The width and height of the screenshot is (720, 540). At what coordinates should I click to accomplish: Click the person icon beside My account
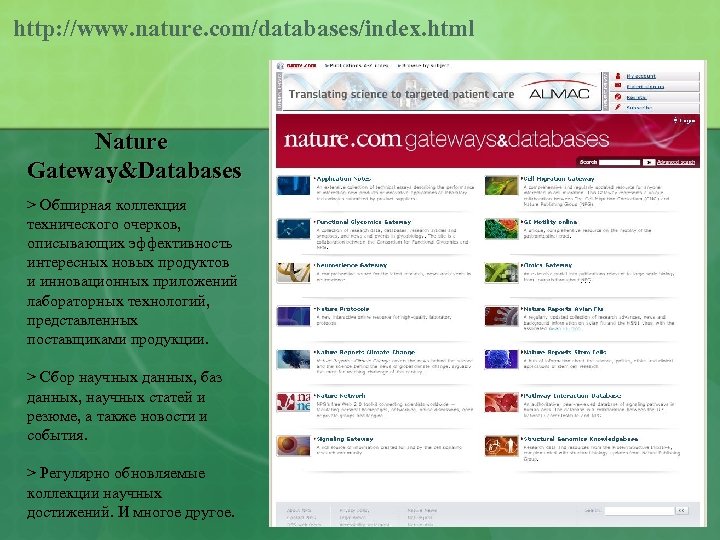pyautogui.click(x=618, y=76)
